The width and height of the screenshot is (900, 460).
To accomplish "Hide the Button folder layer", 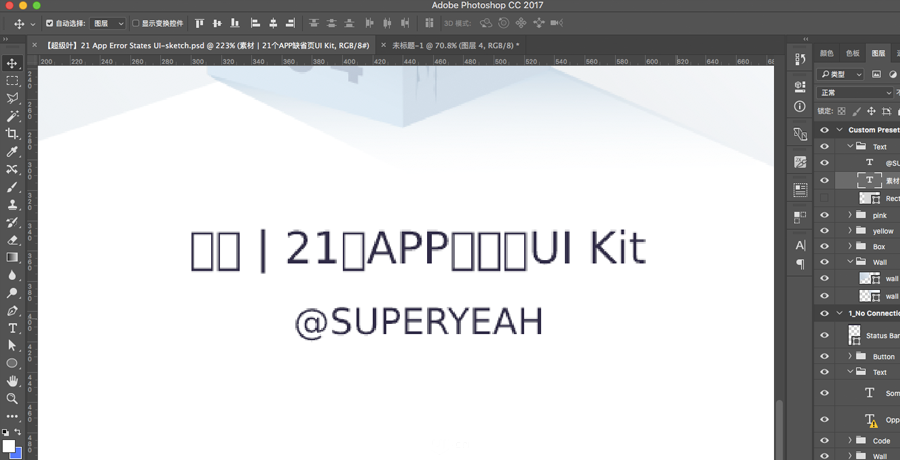I will pyautogui.click(x=824, y=356).
